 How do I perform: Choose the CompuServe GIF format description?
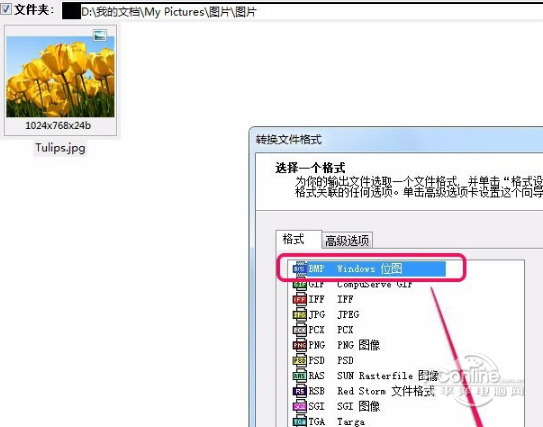point(375,284)
